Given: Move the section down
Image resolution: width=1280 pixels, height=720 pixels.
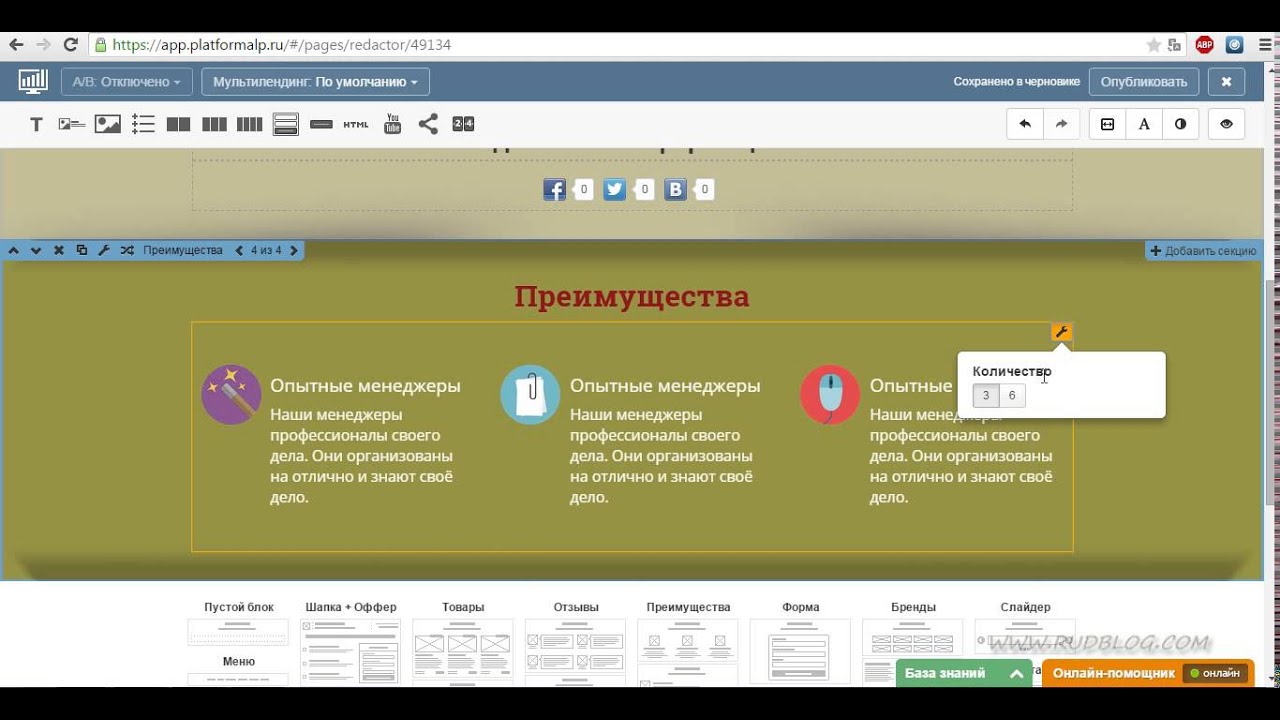Looking at the screenshot, I should (x=36, y=250).
